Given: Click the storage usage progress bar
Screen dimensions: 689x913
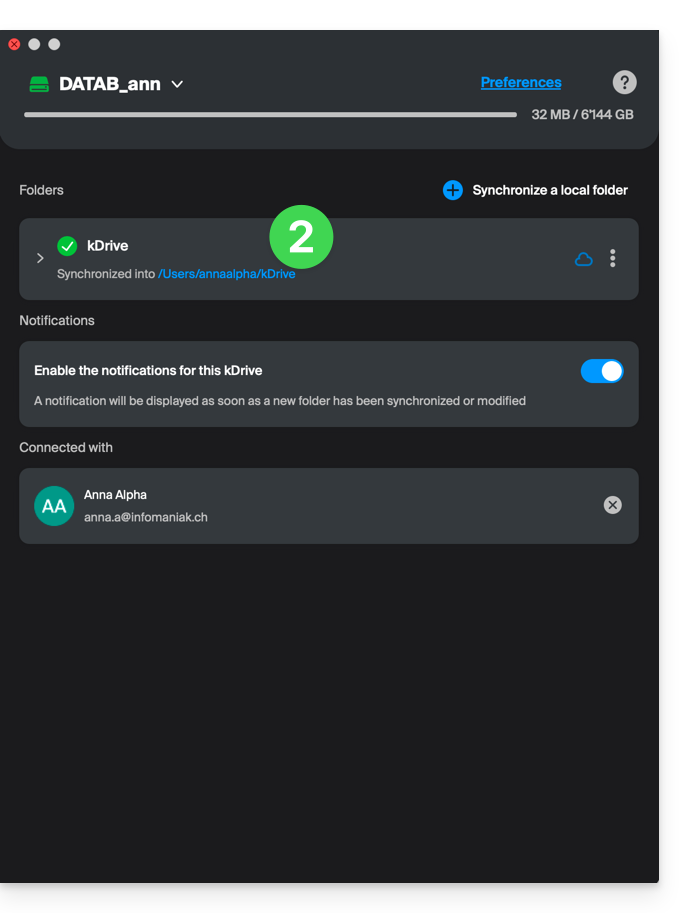Looking at the screenshot, I should click(270, 115).
